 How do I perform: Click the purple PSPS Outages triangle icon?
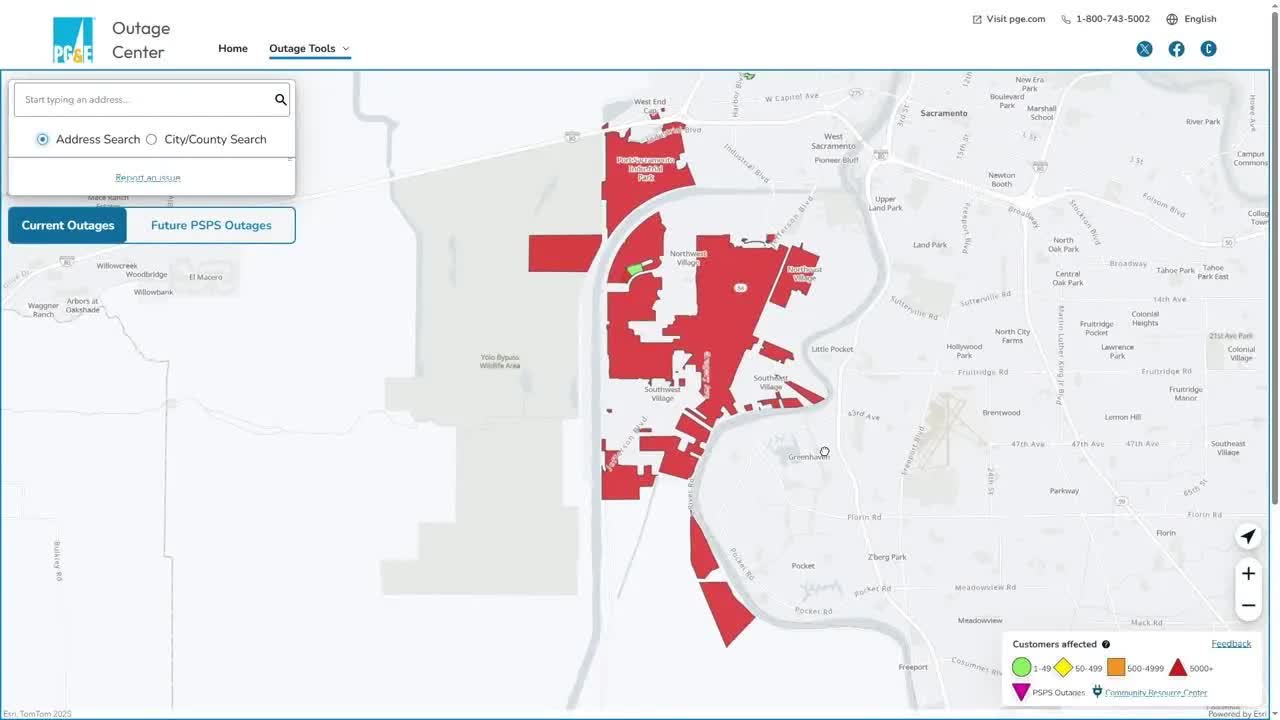pyautogui.click(x=1021, y=691)
